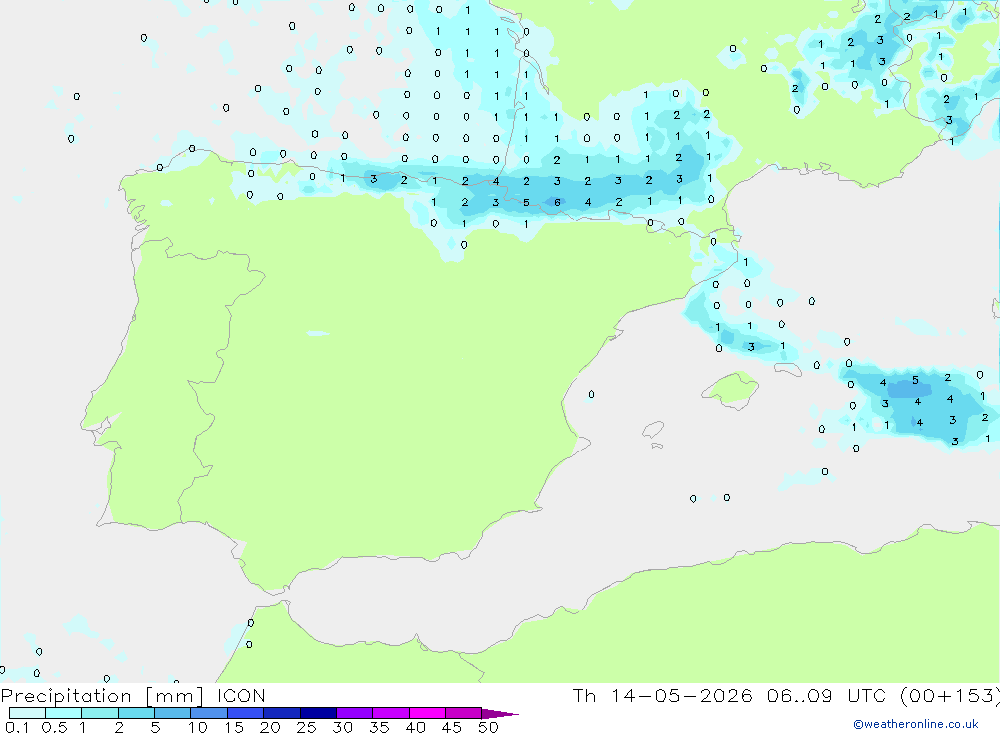Select the 45–50 mm legend swatch
The image size is (1000, 733).
point(464,713)
